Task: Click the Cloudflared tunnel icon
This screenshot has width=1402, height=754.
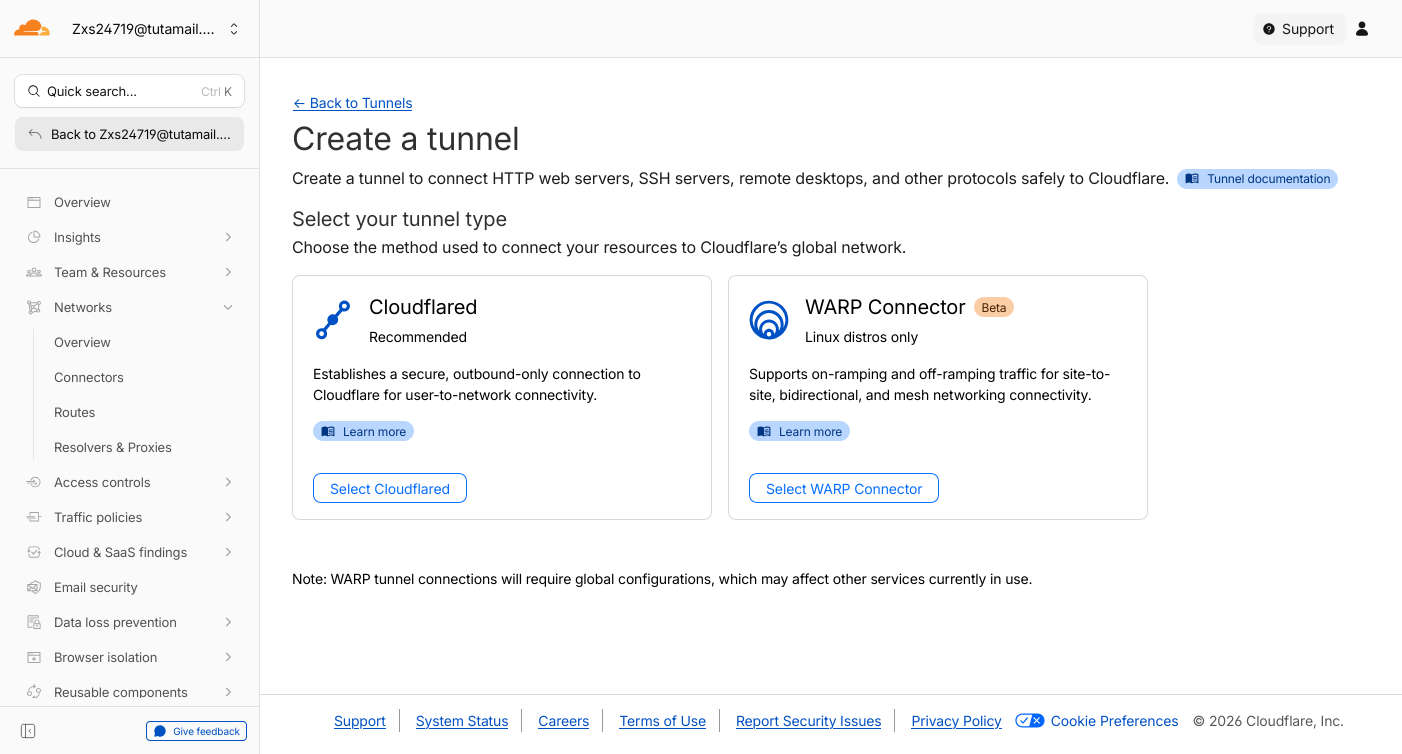Action: click(x=333, y=320)
